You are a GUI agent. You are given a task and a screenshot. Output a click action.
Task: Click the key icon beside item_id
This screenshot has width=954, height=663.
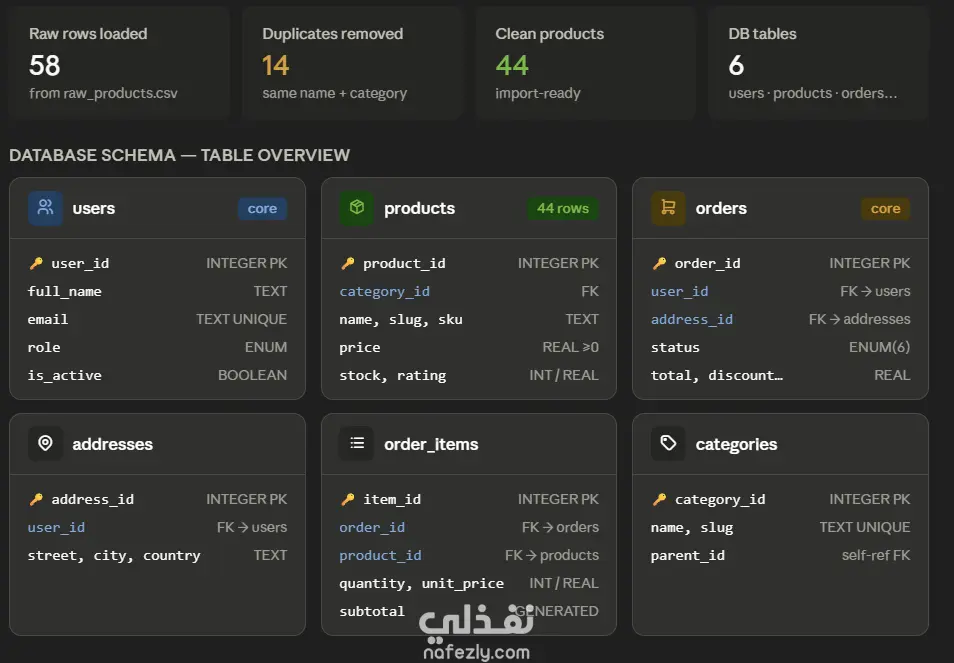tap(347, 499)
